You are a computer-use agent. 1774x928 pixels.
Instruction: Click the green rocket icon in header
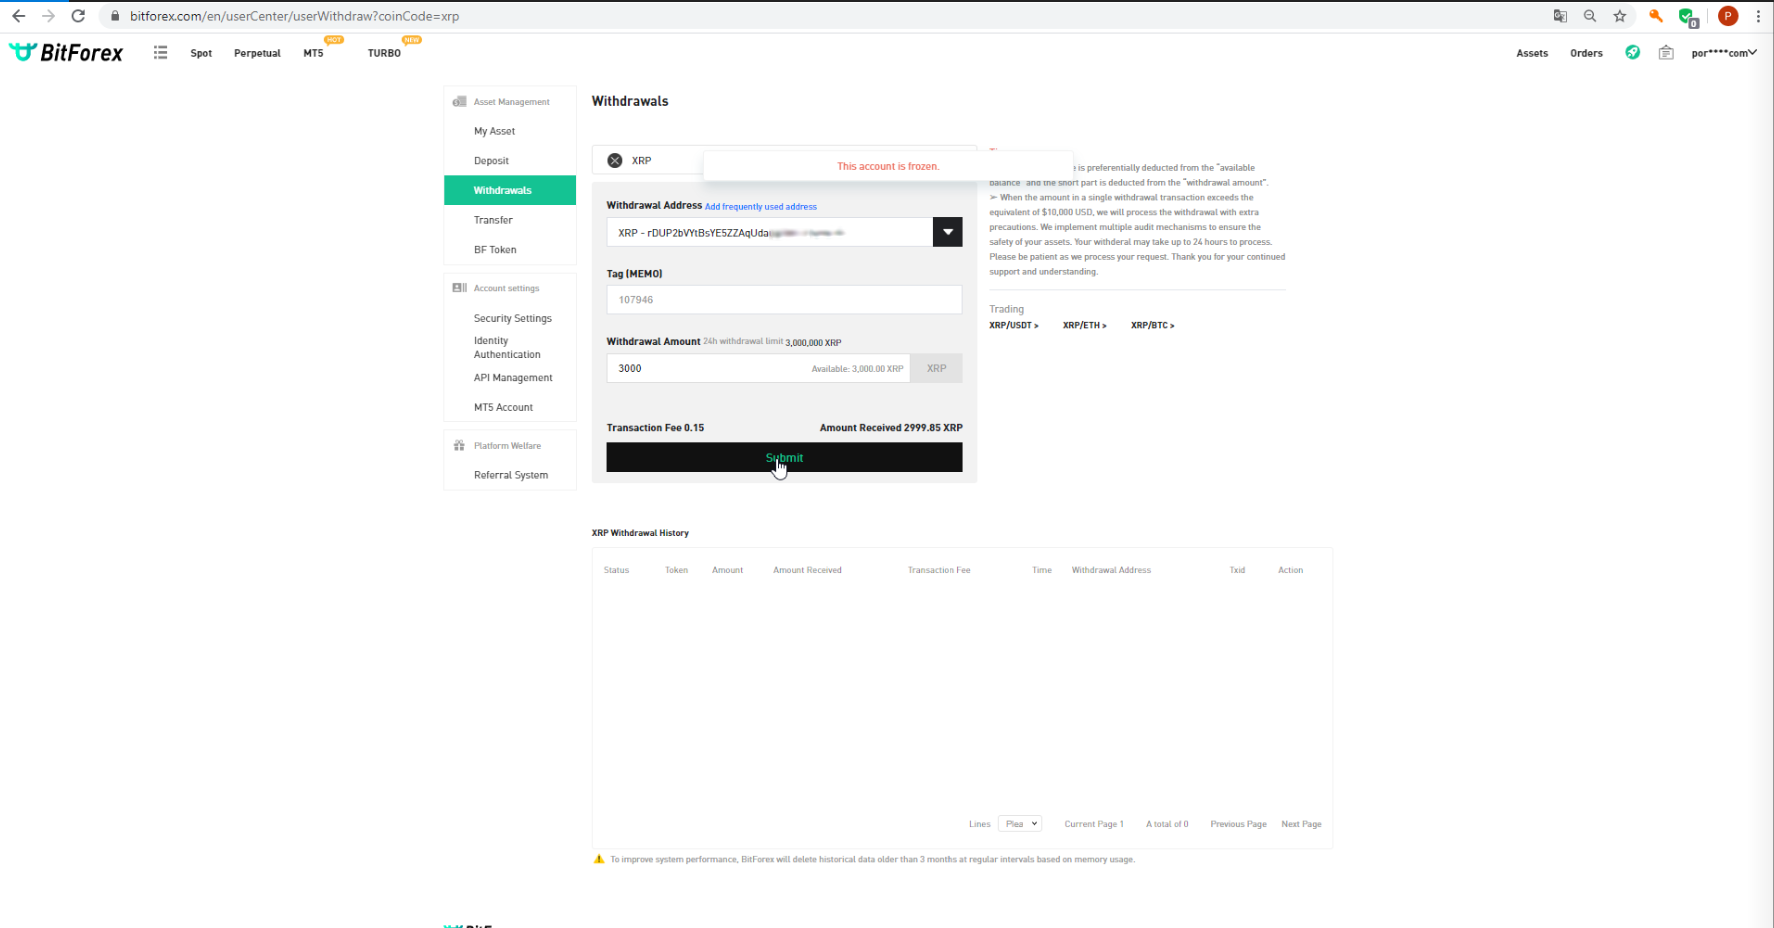pos(1632,53)
